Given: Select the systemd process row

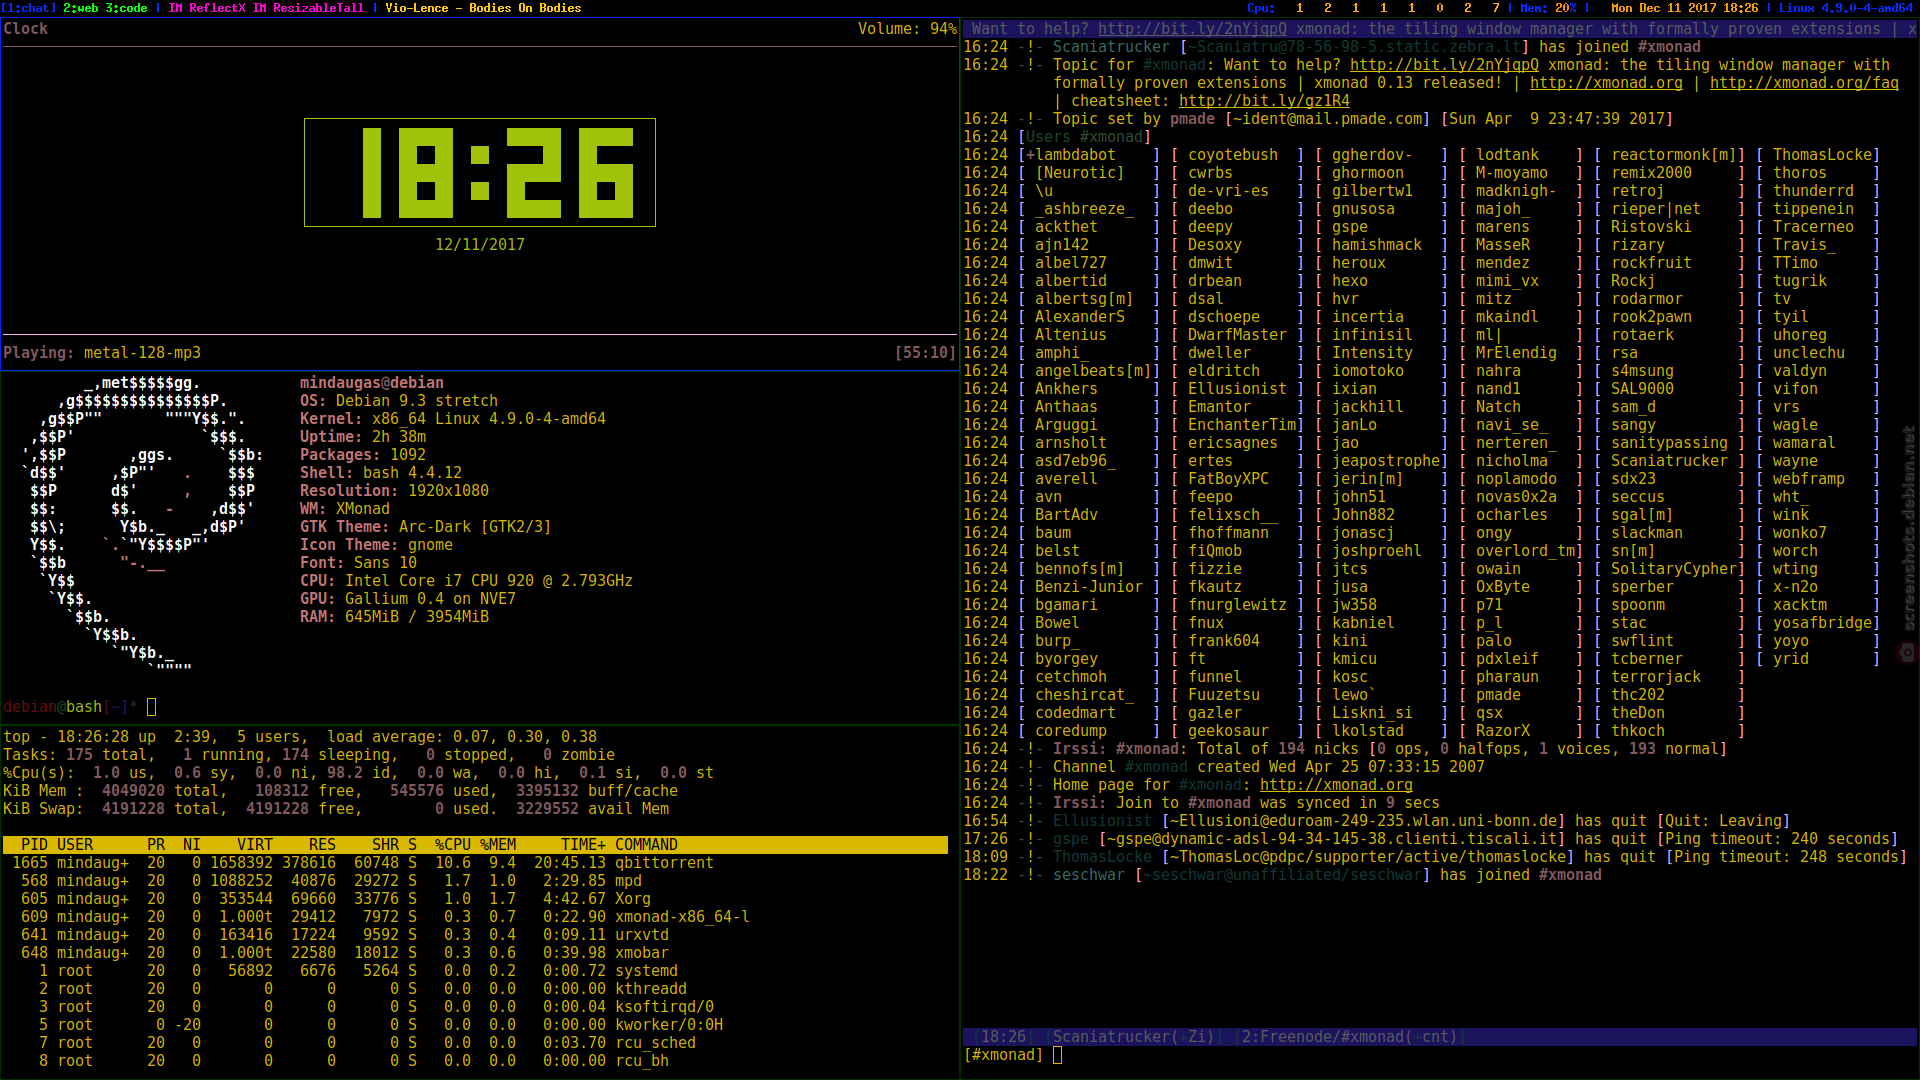Looking at the screenshot, I should (x=475, y=971).
